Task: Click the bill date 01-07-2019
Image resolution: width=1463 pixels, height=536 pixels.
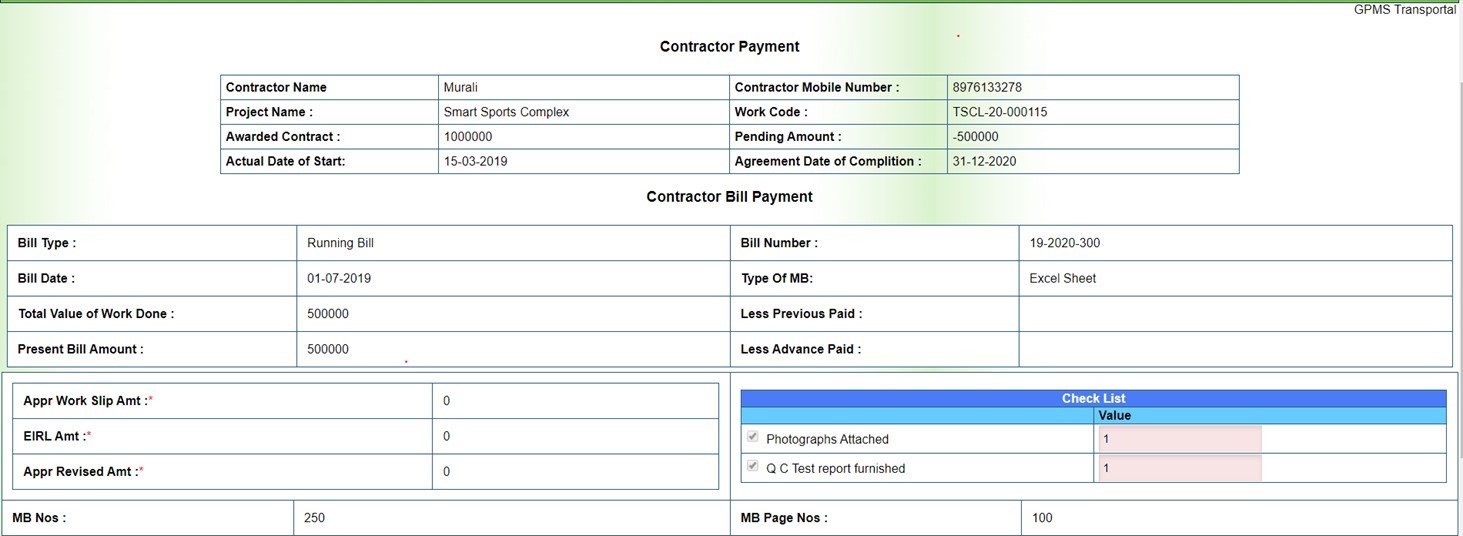Action: (339, 278)
